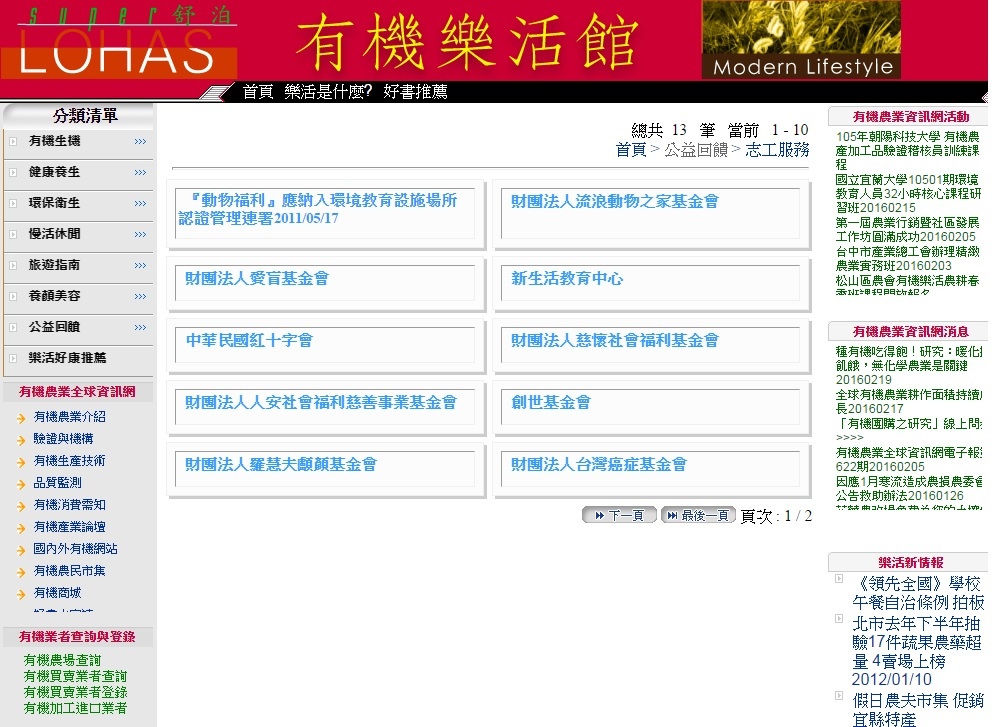Click the Modern Lifestyle banner image
The image size is (1008, 727).
(x=801, y=40)
